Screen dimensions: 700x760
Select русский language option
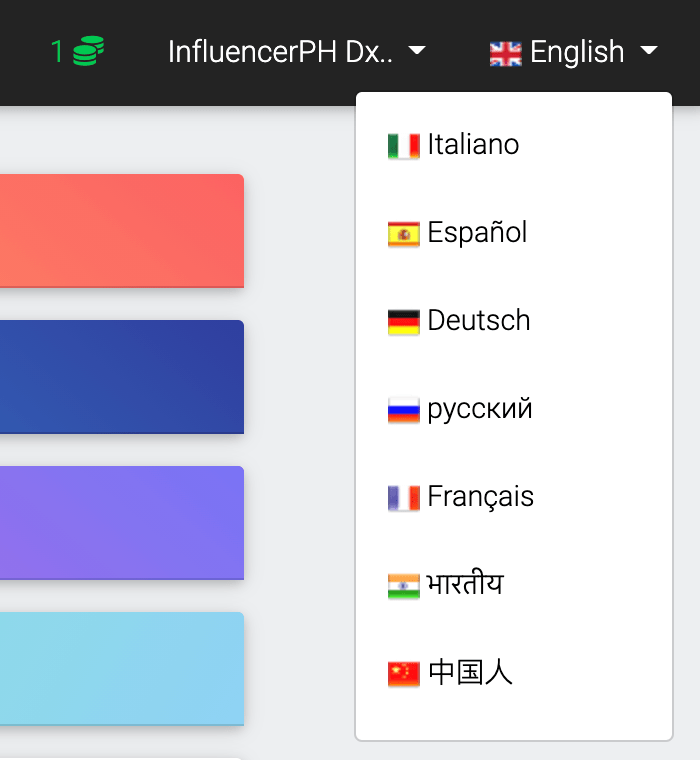click(x=479, y=409)
